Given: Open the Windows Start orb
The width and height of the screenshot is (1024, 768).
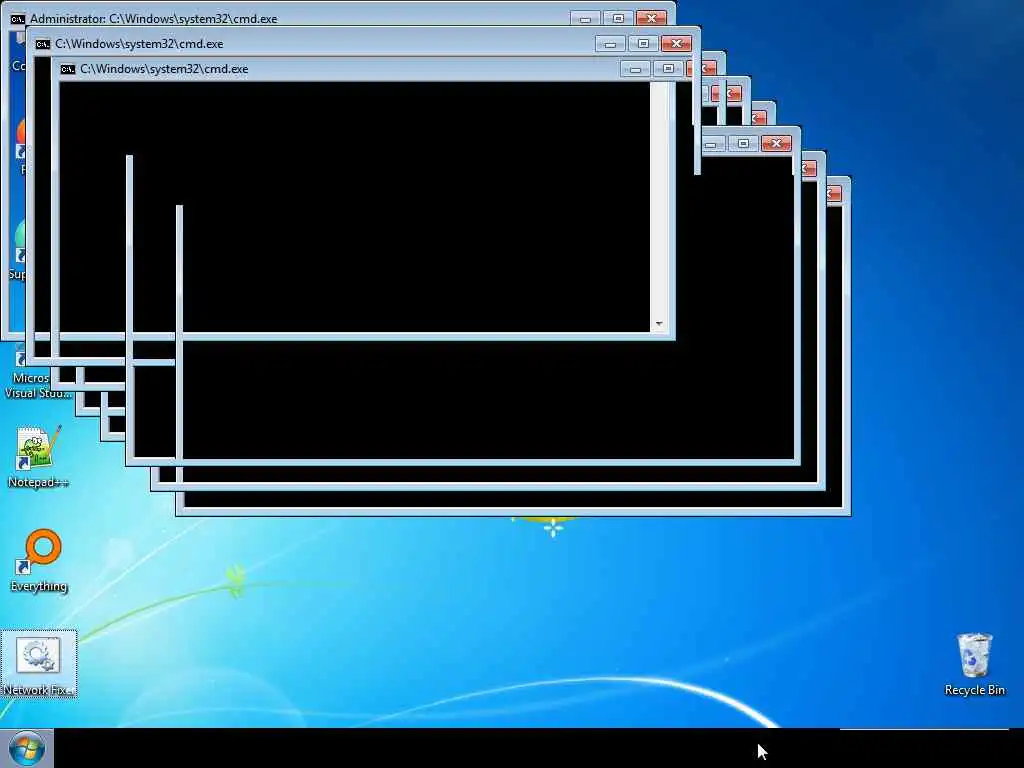Looking at the screenshot, I should (26, 748).
